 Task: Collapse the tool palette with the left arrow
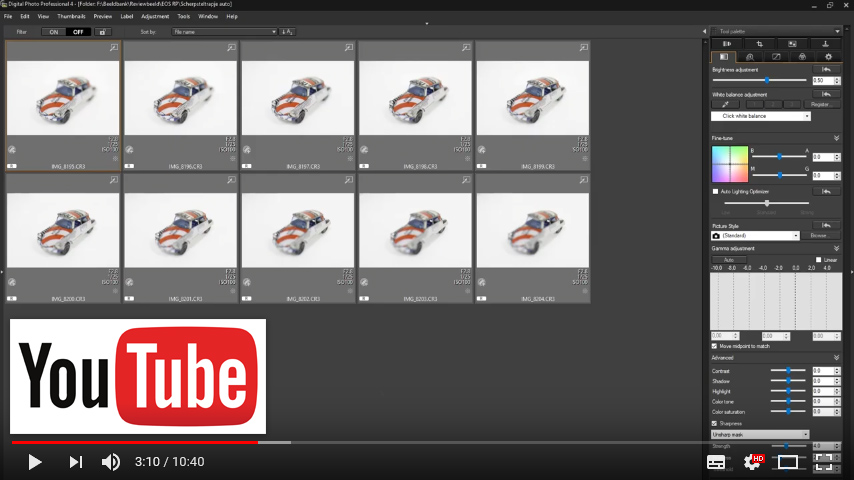(704, 32)
